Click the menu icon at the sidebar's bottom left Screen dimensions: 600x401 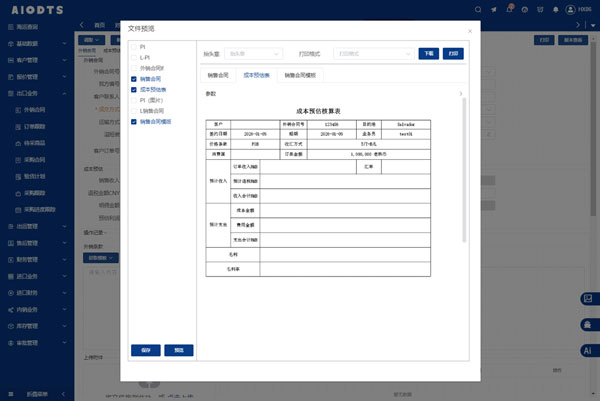11,394
